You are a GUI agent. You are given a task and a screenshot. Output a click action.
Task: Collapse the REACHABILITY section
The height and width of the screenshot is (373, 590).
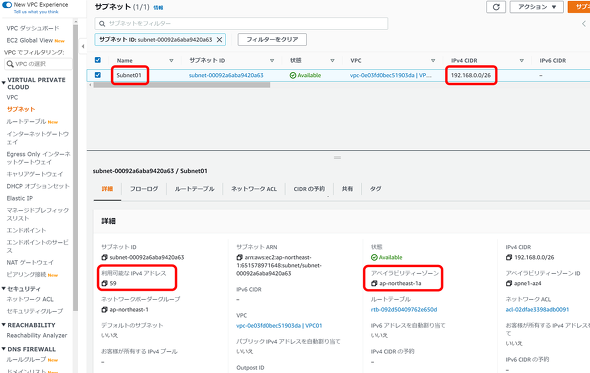point(3,325)
